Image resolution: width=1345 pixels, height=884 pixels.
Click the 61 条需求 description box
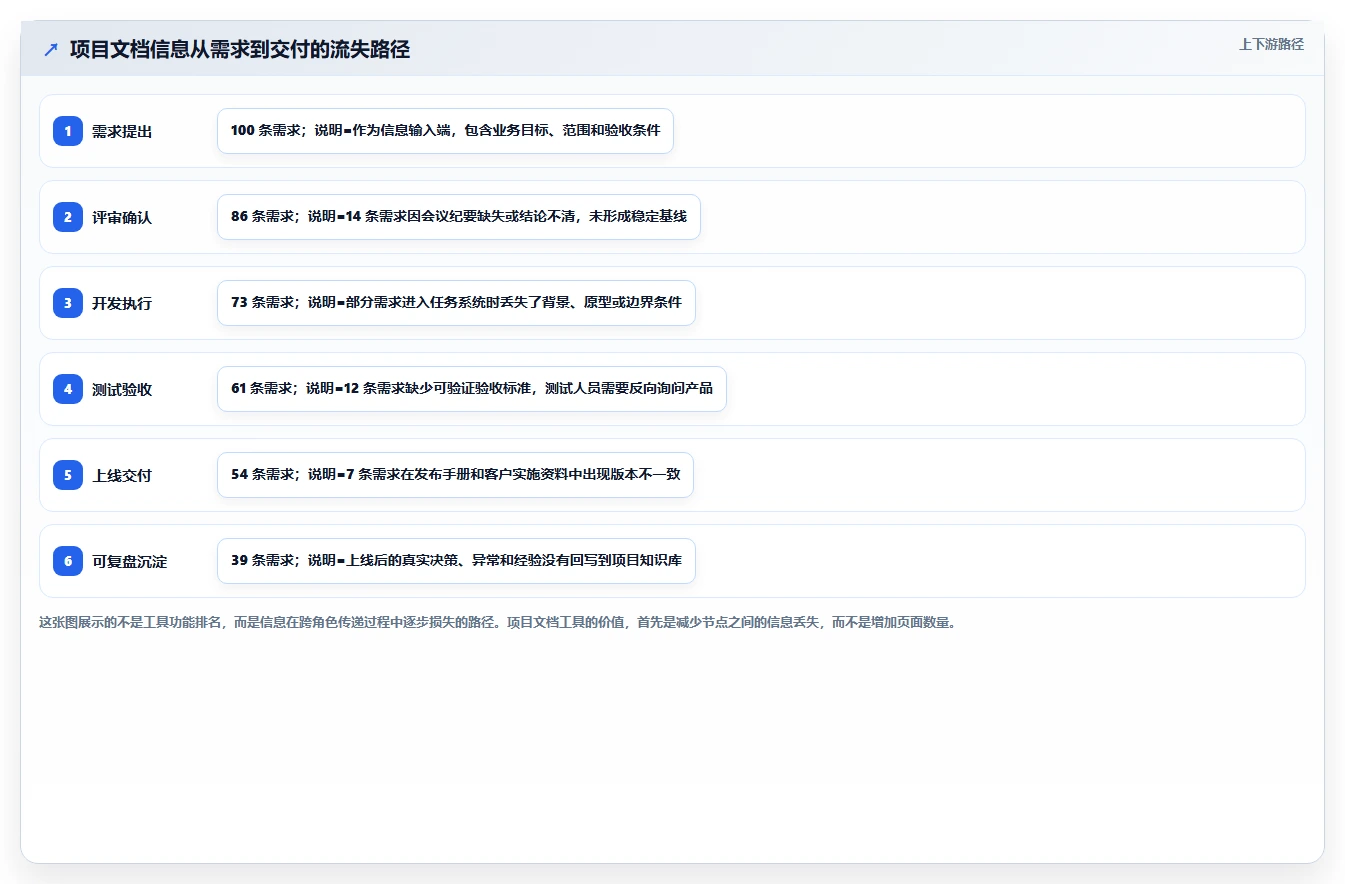tap(472, 389)
